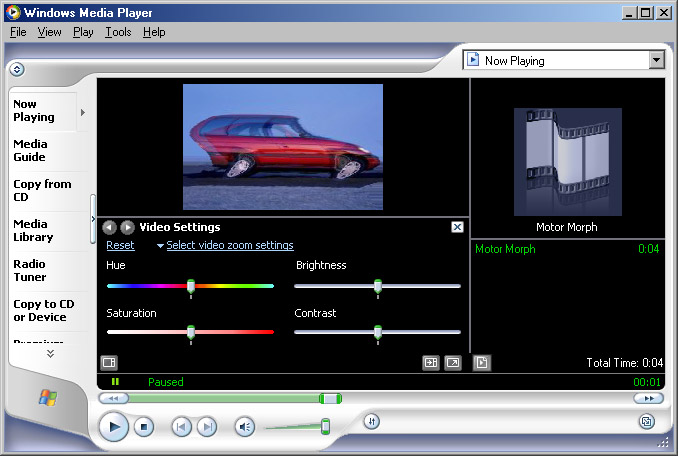Viewport: 678px width, 456px height.
Task: Open the View menu
Action: click(49, 32)
